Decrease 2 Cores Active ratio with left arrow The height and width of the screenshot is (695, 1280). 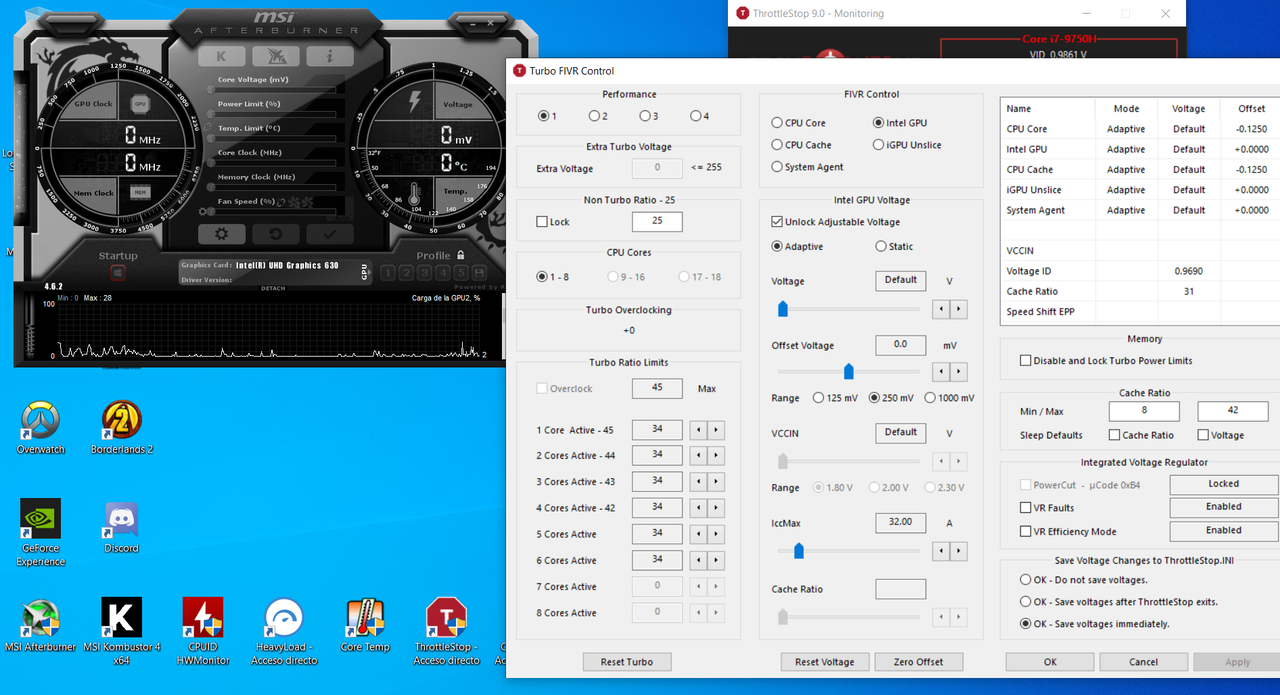[x=698, y=456]
